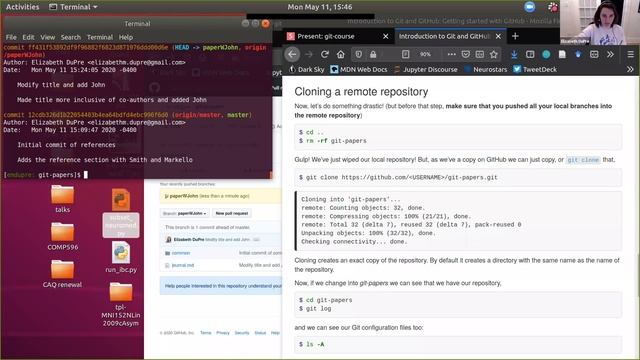Click Cloning a remote repository heading

(361, 92)
